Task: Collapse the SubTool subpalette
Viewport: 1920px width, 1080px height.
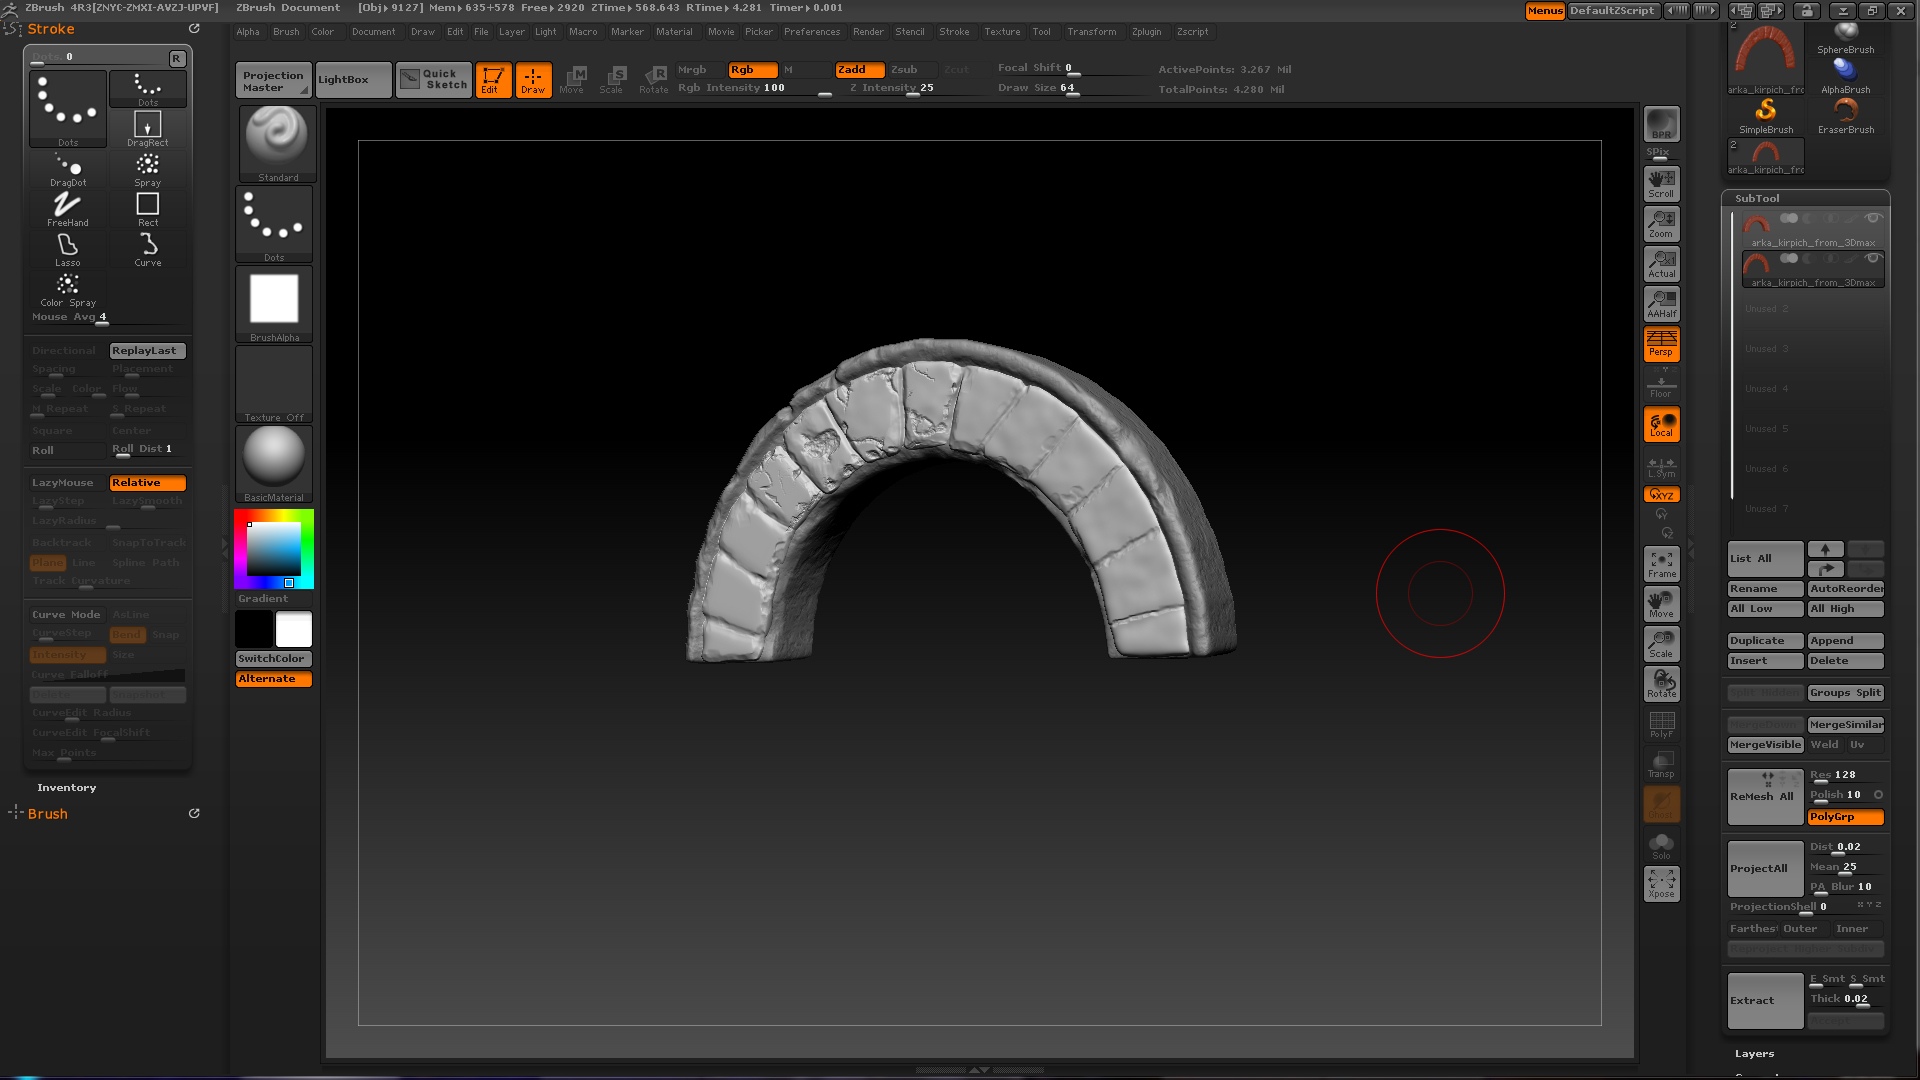Action: click(x=1757, y=198)
